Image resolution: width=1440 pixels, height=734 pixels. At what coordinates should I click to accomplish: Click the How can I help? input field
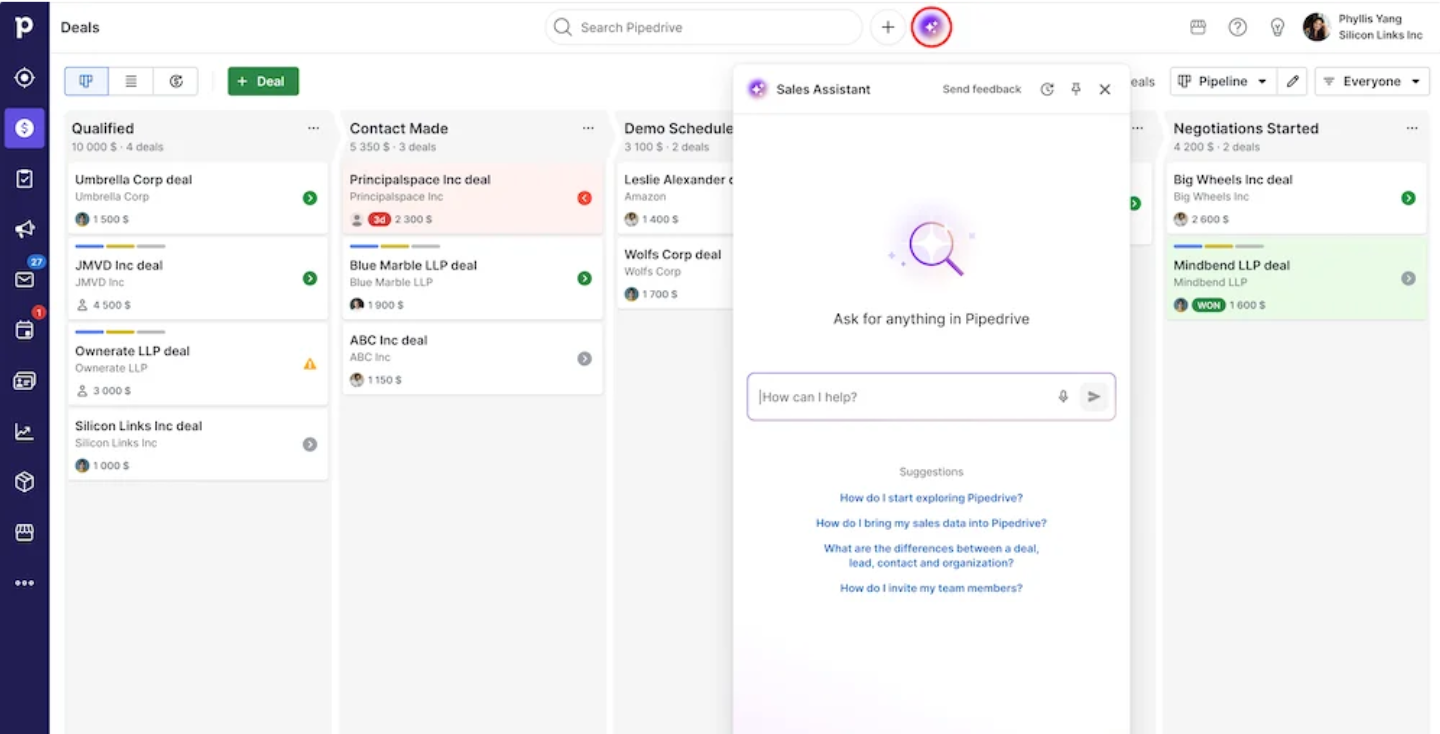point(931,397)
